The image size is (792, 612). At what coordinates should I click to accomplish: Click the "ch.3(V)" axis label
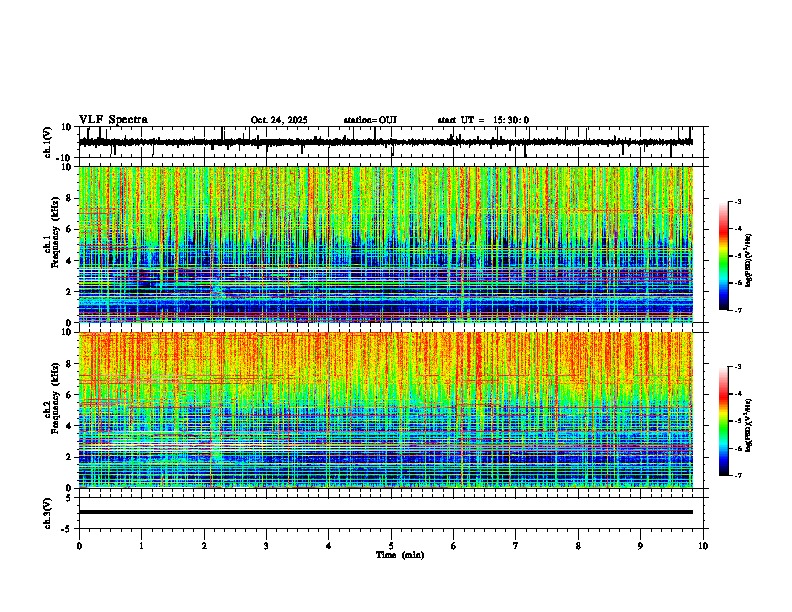click(x=48, y=513)
